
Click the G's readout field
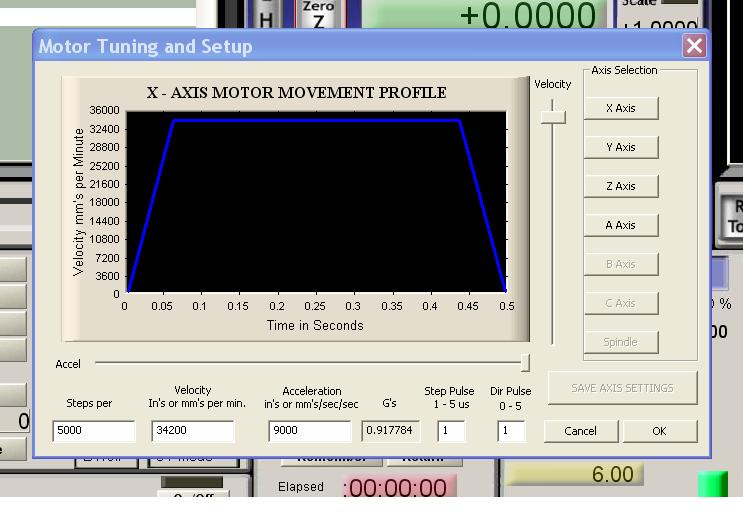(x=390, y=431)
